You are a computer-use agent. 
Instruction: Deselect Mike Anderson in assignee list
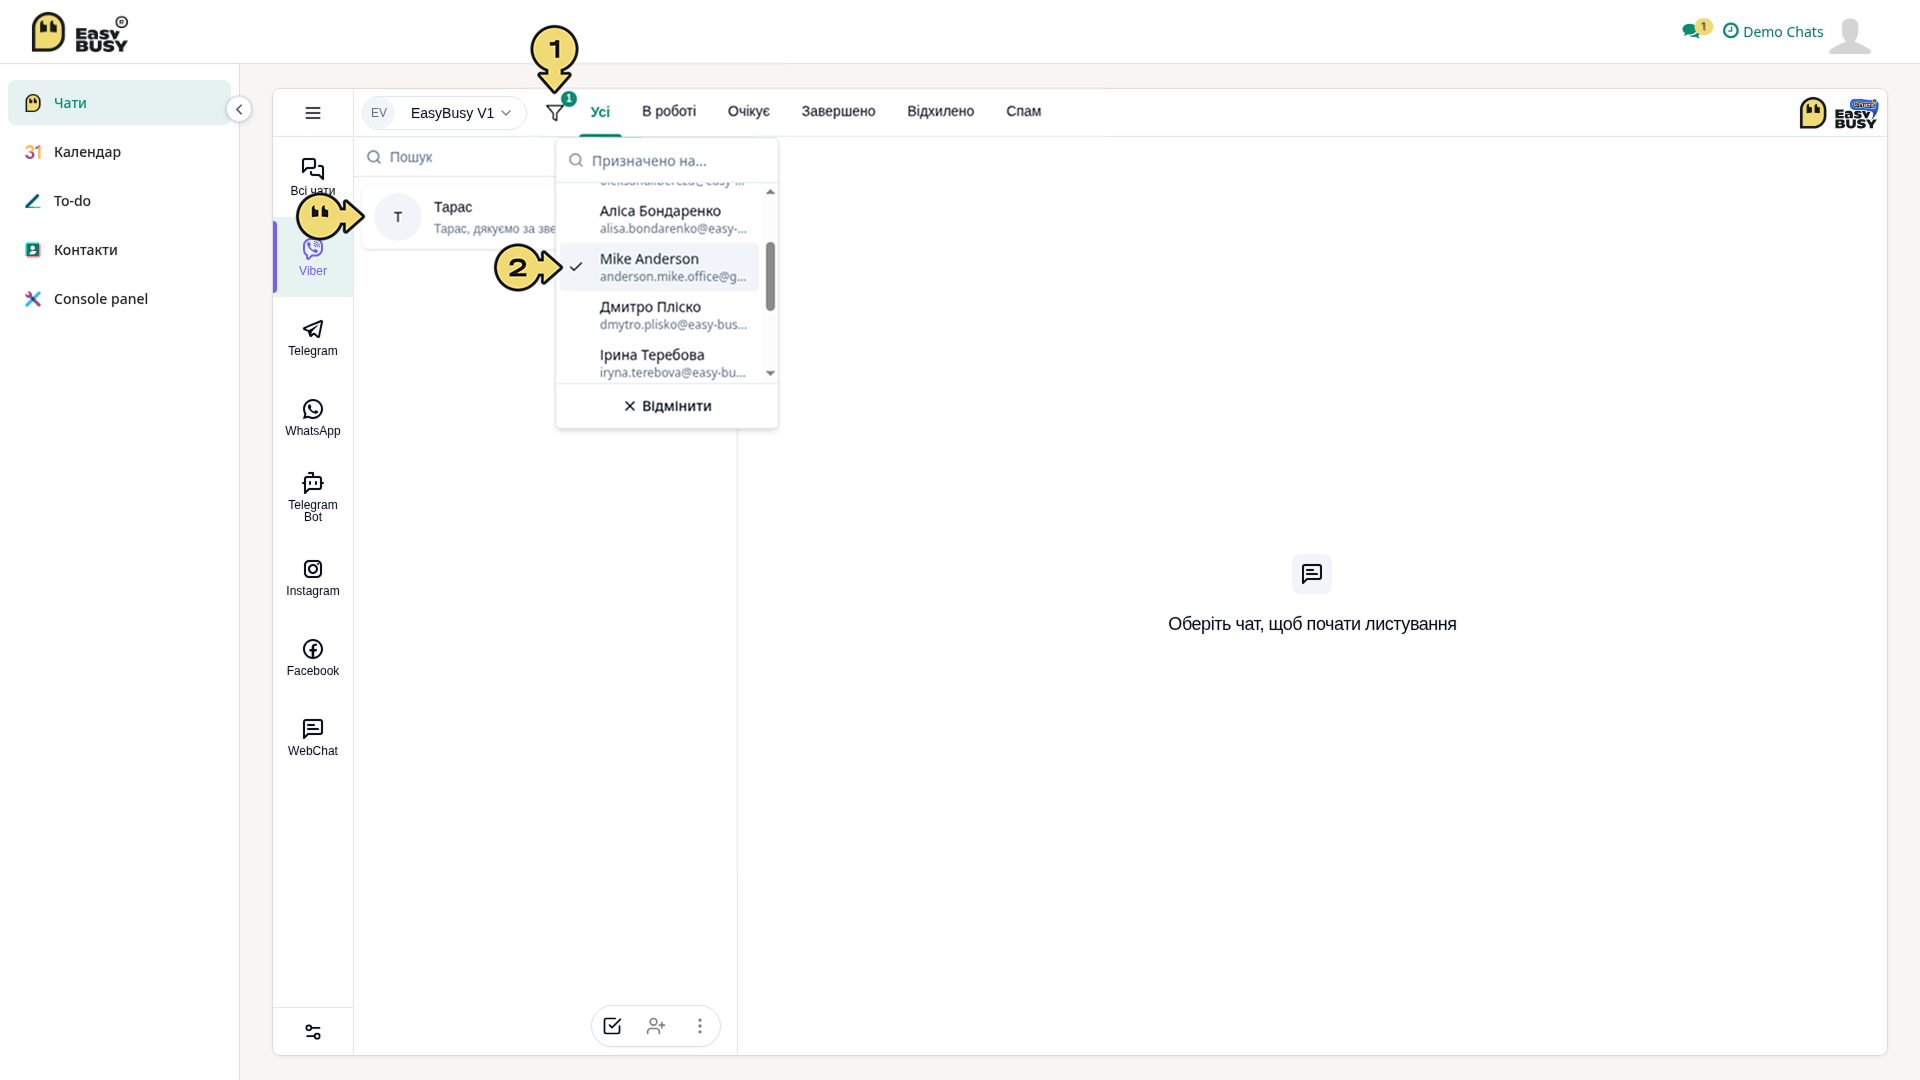659,267
